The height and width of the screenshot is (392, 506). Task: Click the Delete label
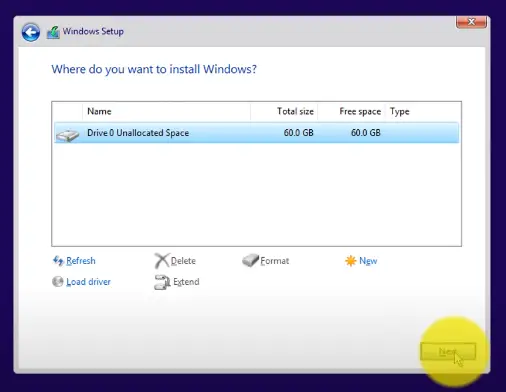pos(183,261)
